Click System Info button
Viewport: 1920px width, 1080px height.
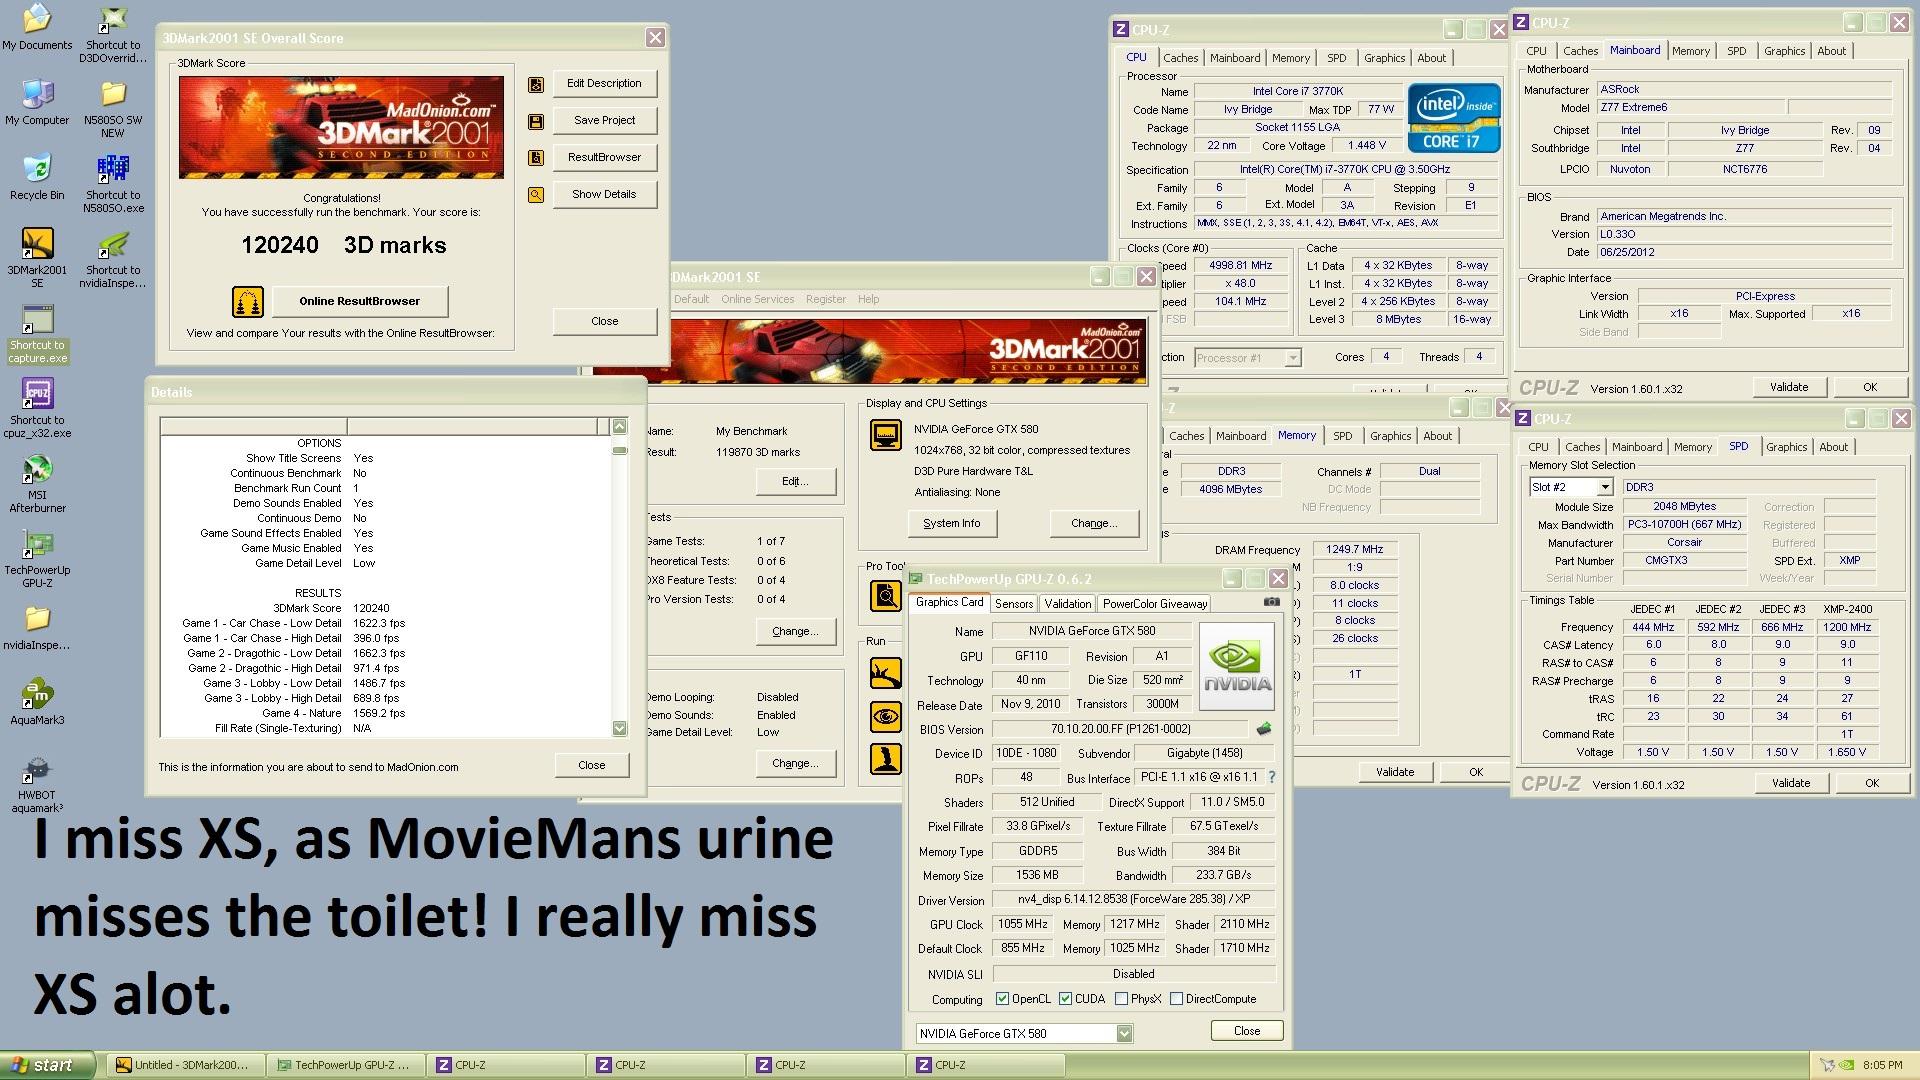951,523
